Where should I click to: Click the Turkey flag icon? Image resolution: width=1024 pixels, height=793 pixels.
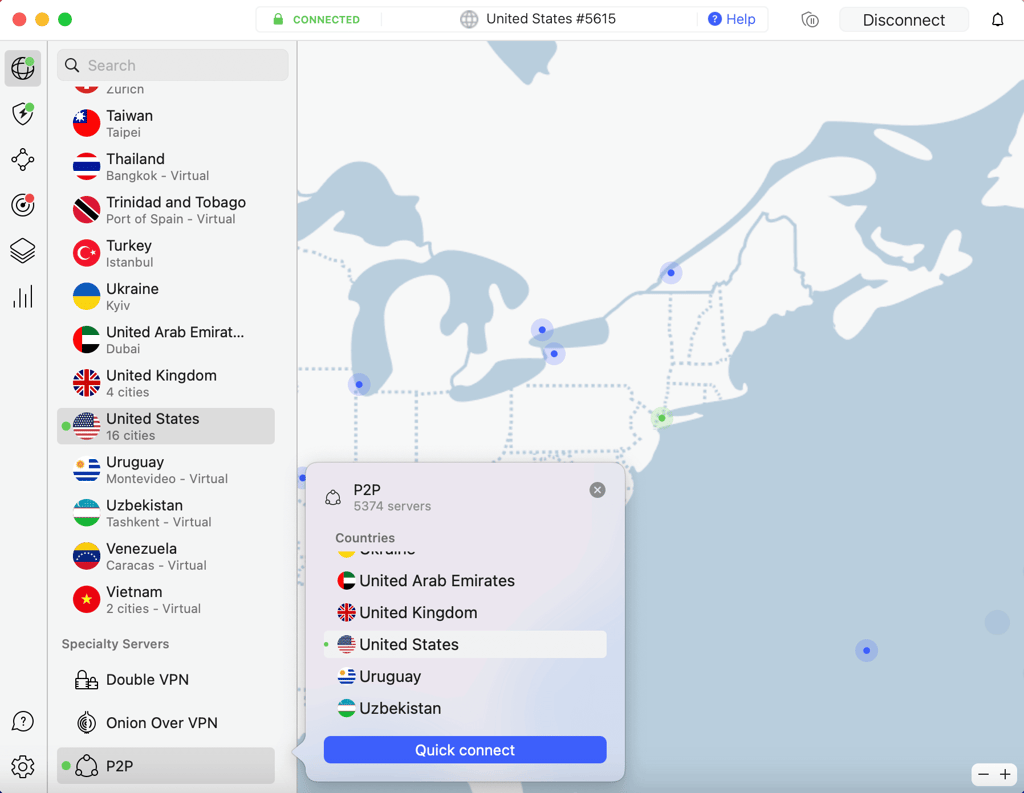point(86,253)
